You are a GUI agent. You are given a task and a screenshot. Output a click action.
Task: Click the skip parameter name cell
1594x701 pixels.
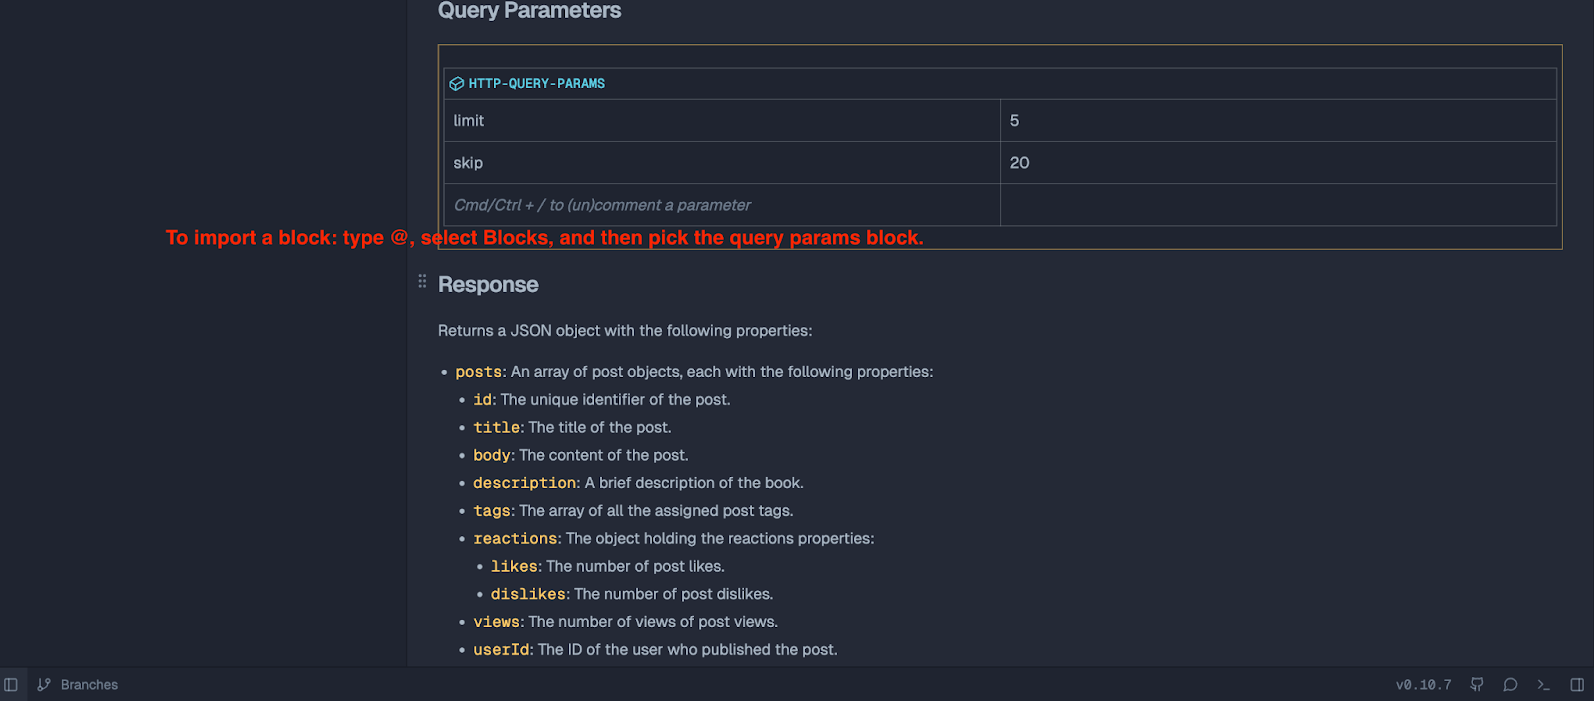[720, 163]
